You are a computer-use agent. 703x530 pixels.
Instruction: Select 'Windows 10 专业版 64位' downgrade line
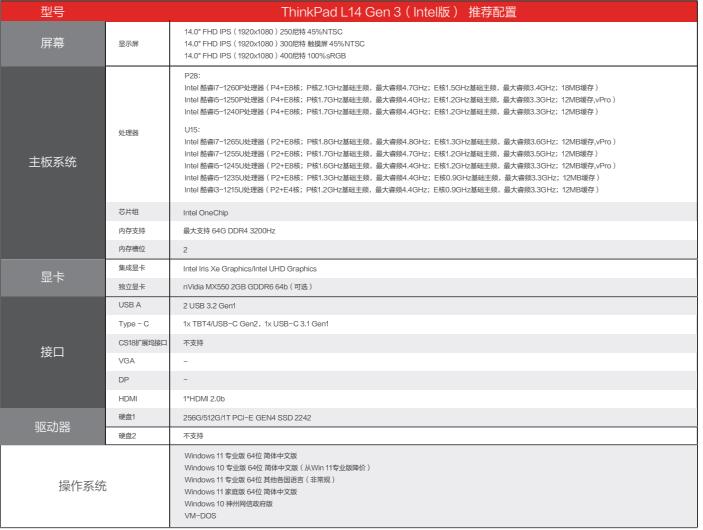tap(278, 468)
